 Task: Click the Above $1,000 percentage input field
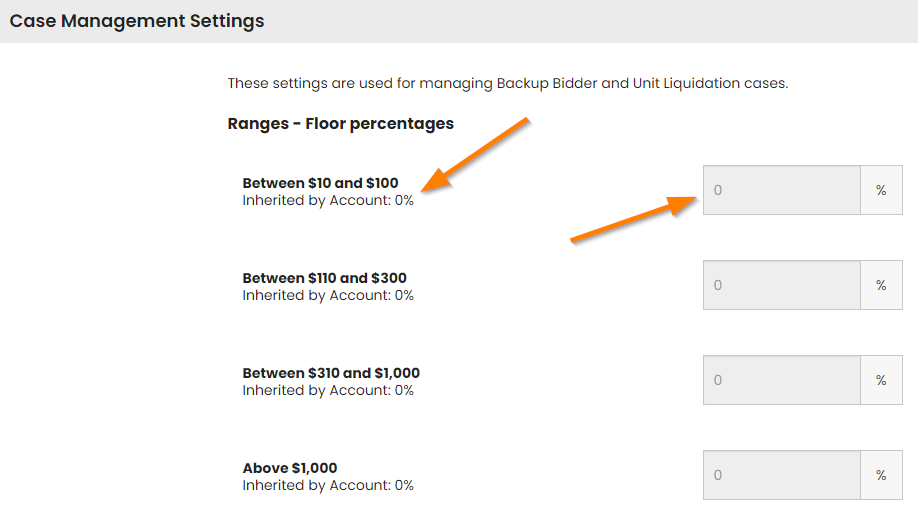(x=782, y=475)
